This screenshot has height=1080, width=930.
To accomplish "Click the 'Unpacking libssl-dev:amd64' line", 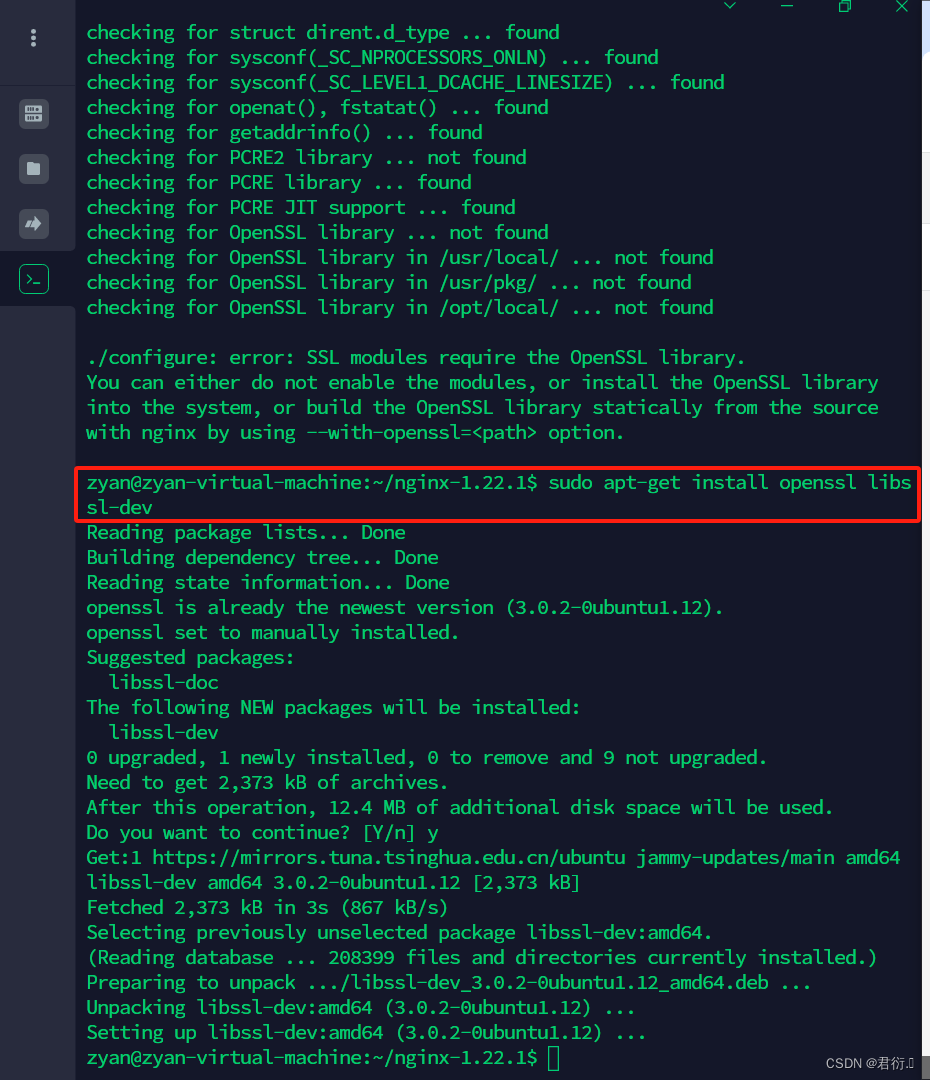I will 360,1008.
